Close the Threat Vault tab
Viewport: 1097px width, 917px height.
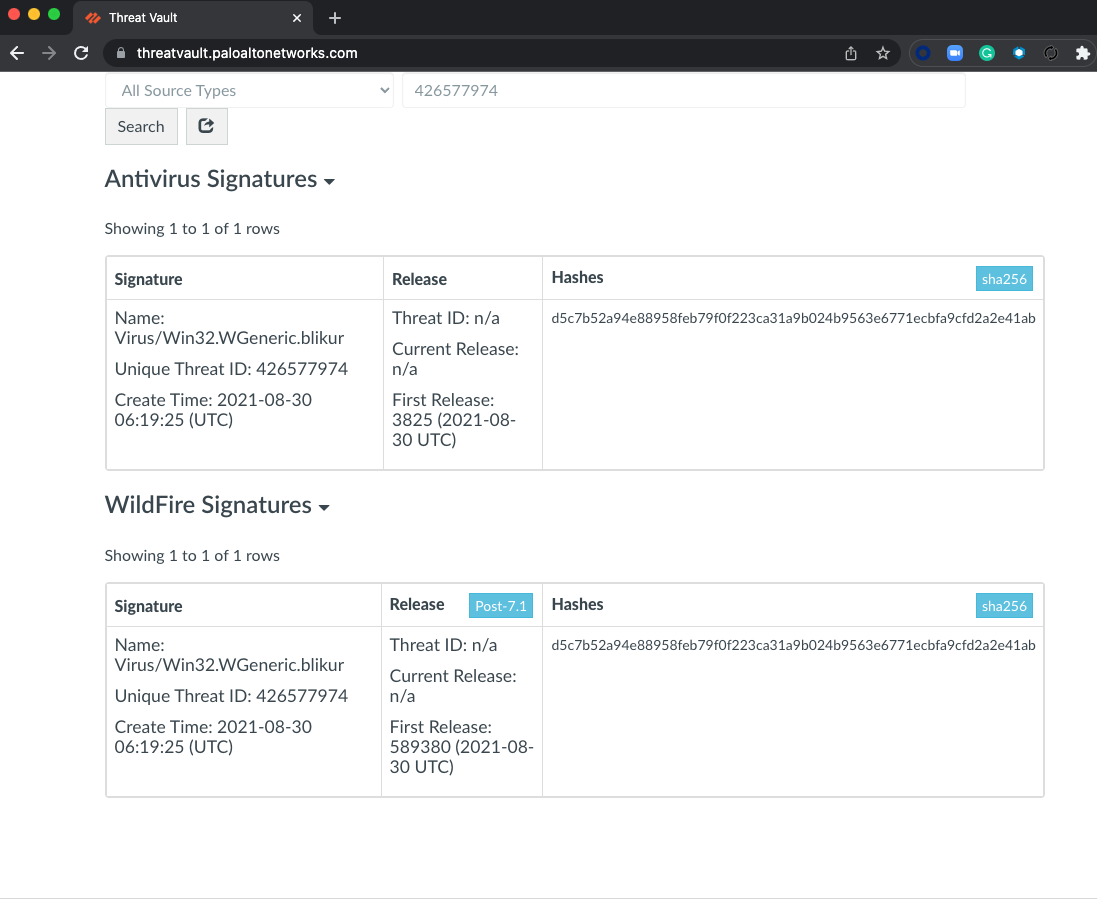pos(297,18)
